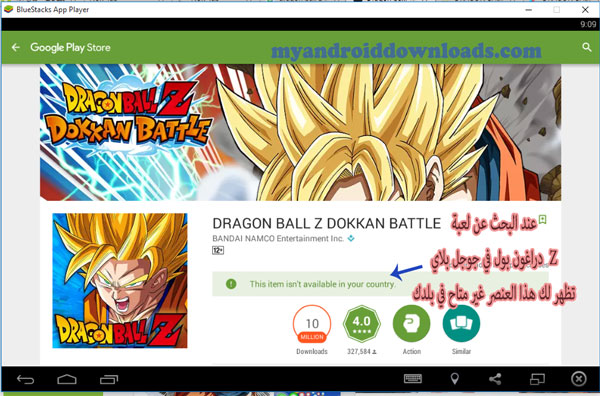
Task: Close the BlueStacks App Player window
Action: tap(585, 10)
